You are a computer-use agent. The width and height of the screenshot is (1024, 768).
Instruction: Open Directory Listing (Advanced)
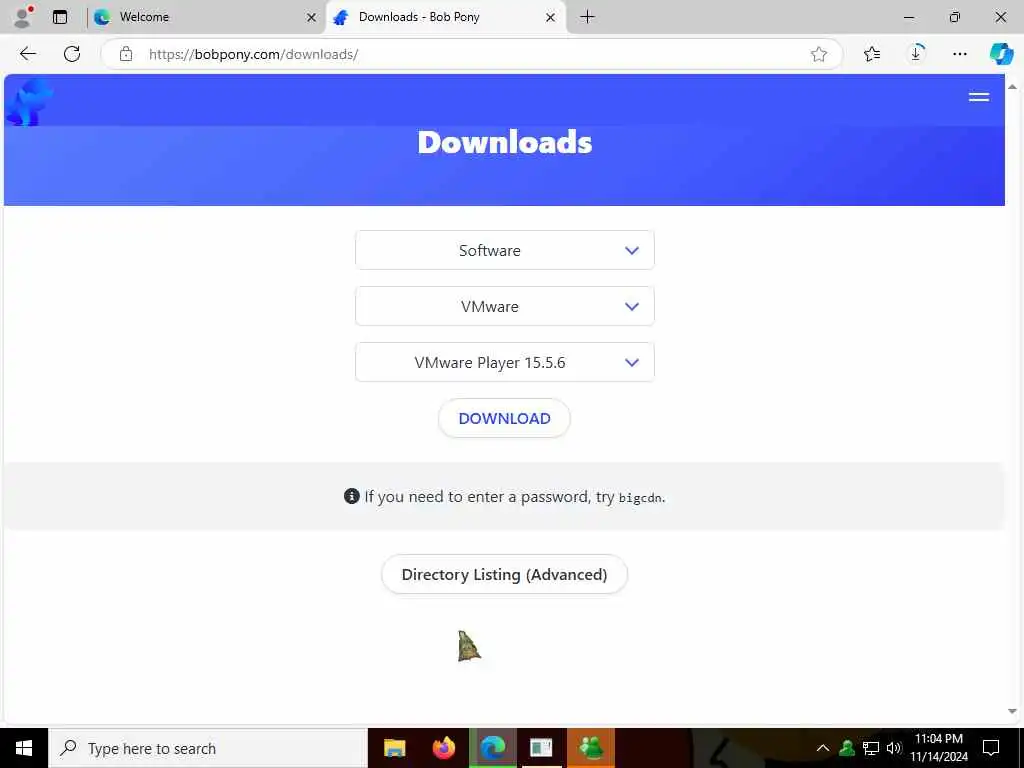(504, 575)
